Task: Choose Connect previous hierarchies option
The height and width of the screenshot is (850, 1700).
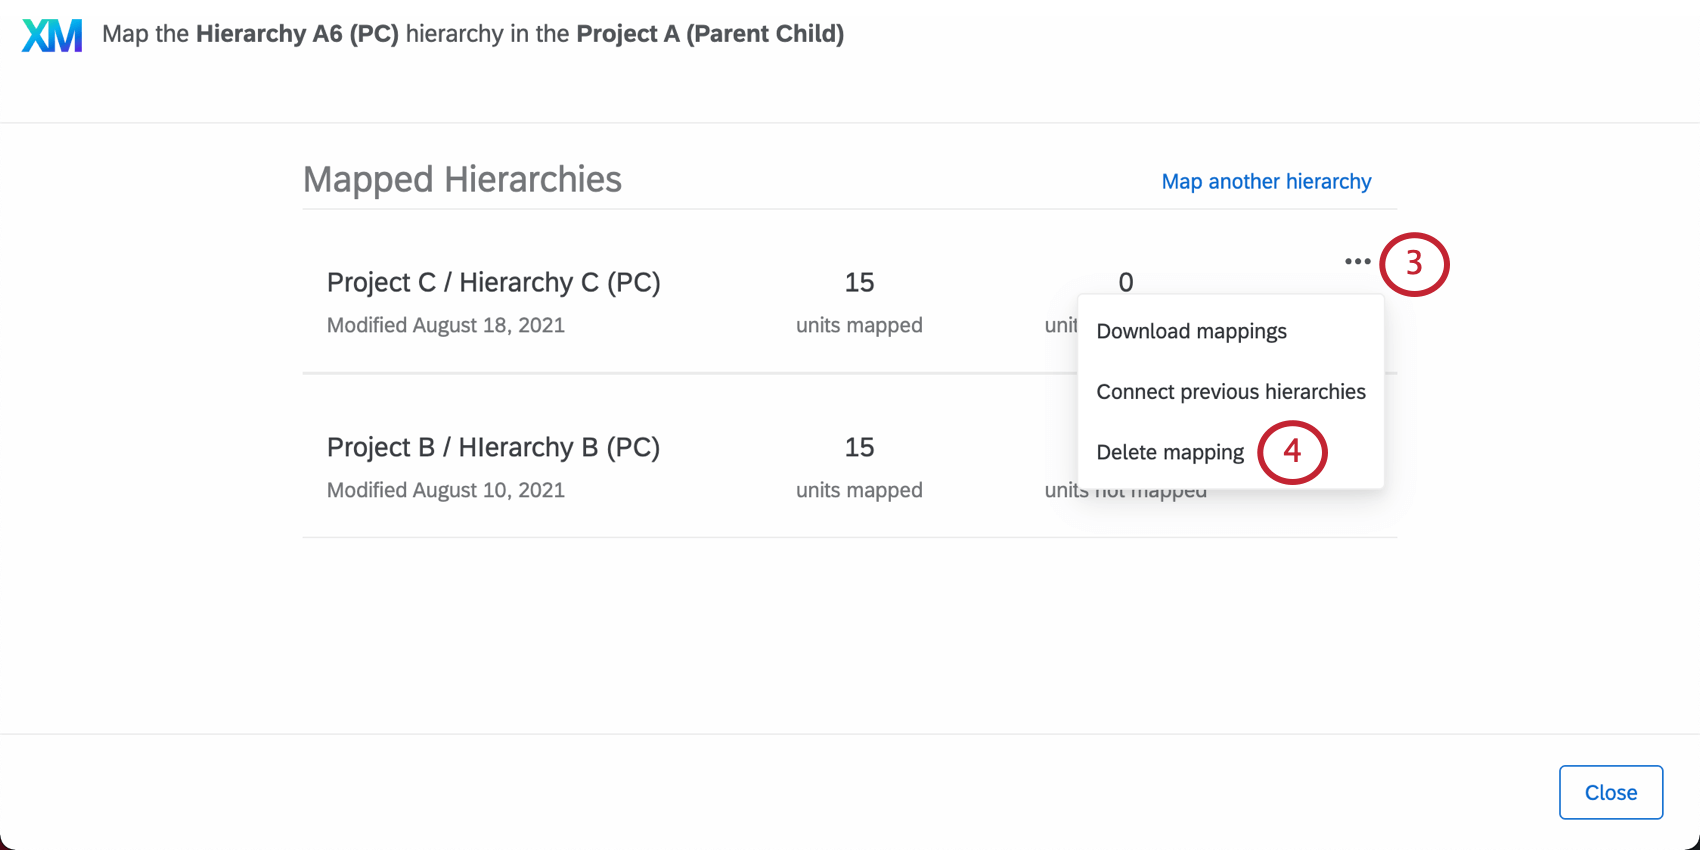Action: click(1230, 392)
